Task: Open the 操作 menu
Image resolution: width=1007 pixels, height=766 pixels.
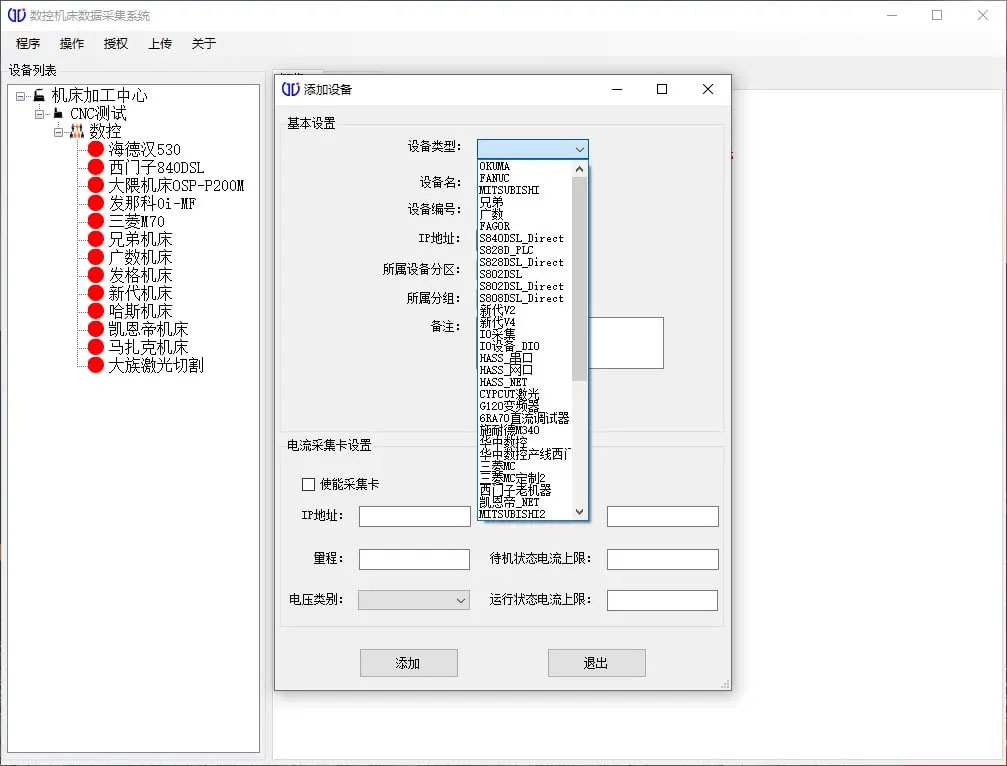Action: (x=72, y=44)
